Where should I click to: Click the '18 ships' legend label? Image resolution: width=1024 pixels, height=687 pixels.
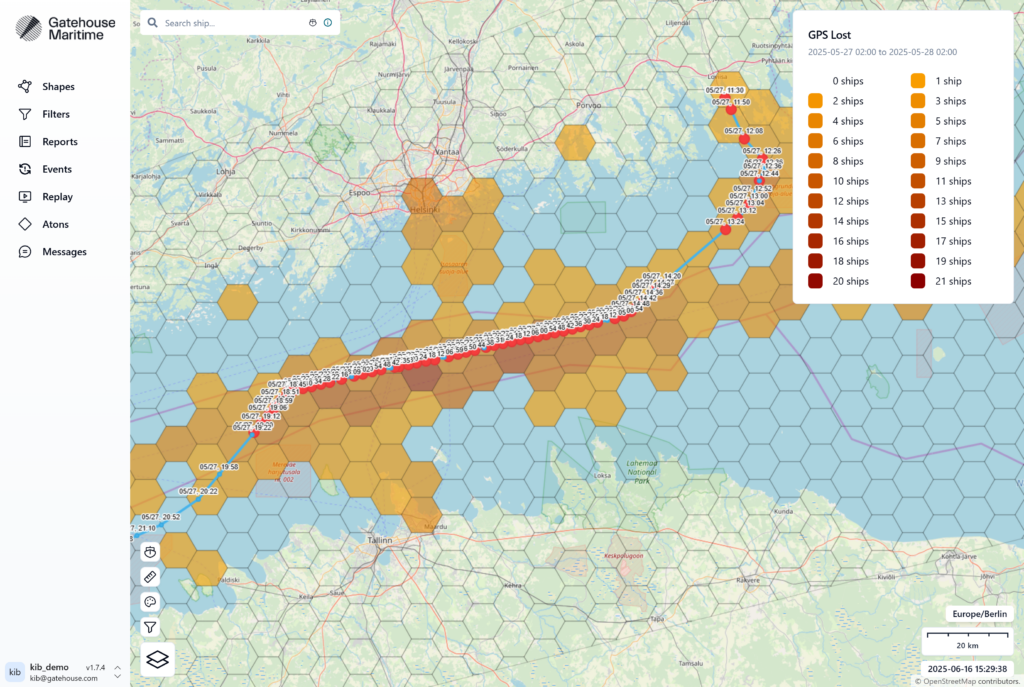[x=850, y=261]
